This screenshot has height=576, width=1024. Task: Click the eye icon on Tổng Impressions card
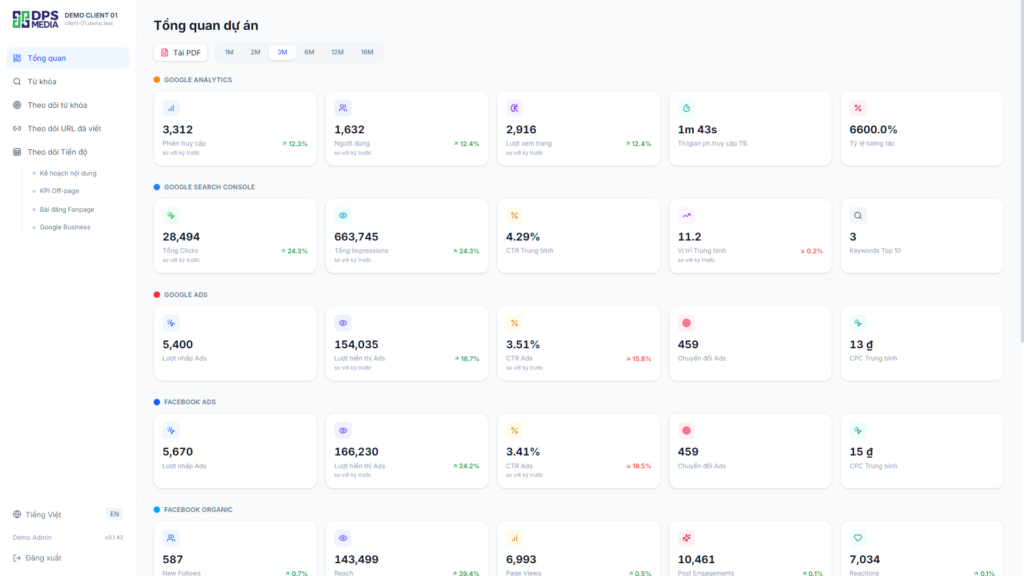click(x=343, y=216)
